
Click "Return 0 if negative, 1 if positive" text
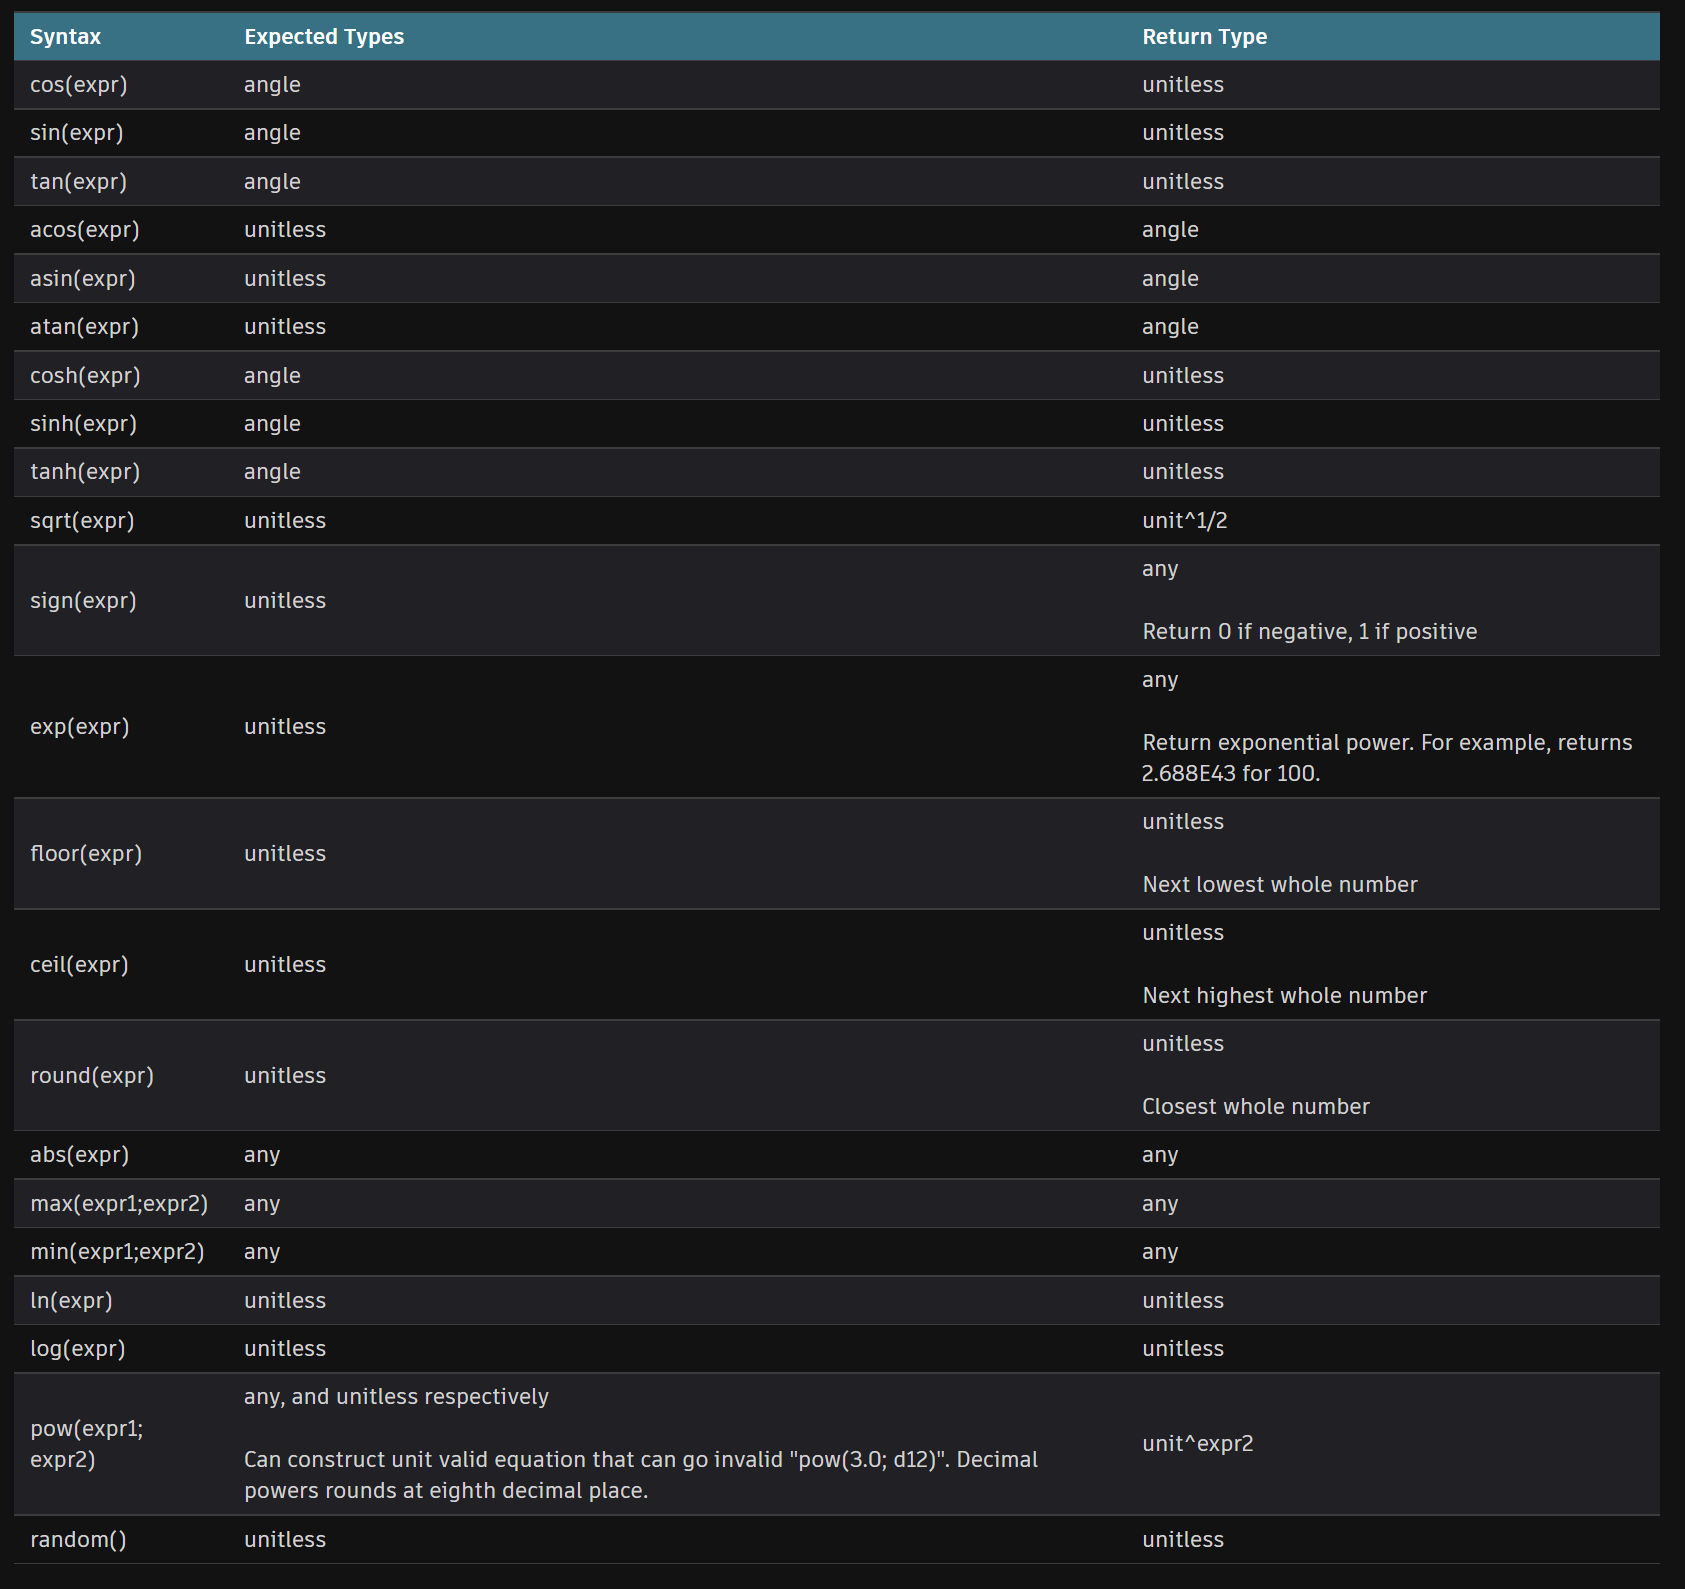(1309, 632)
